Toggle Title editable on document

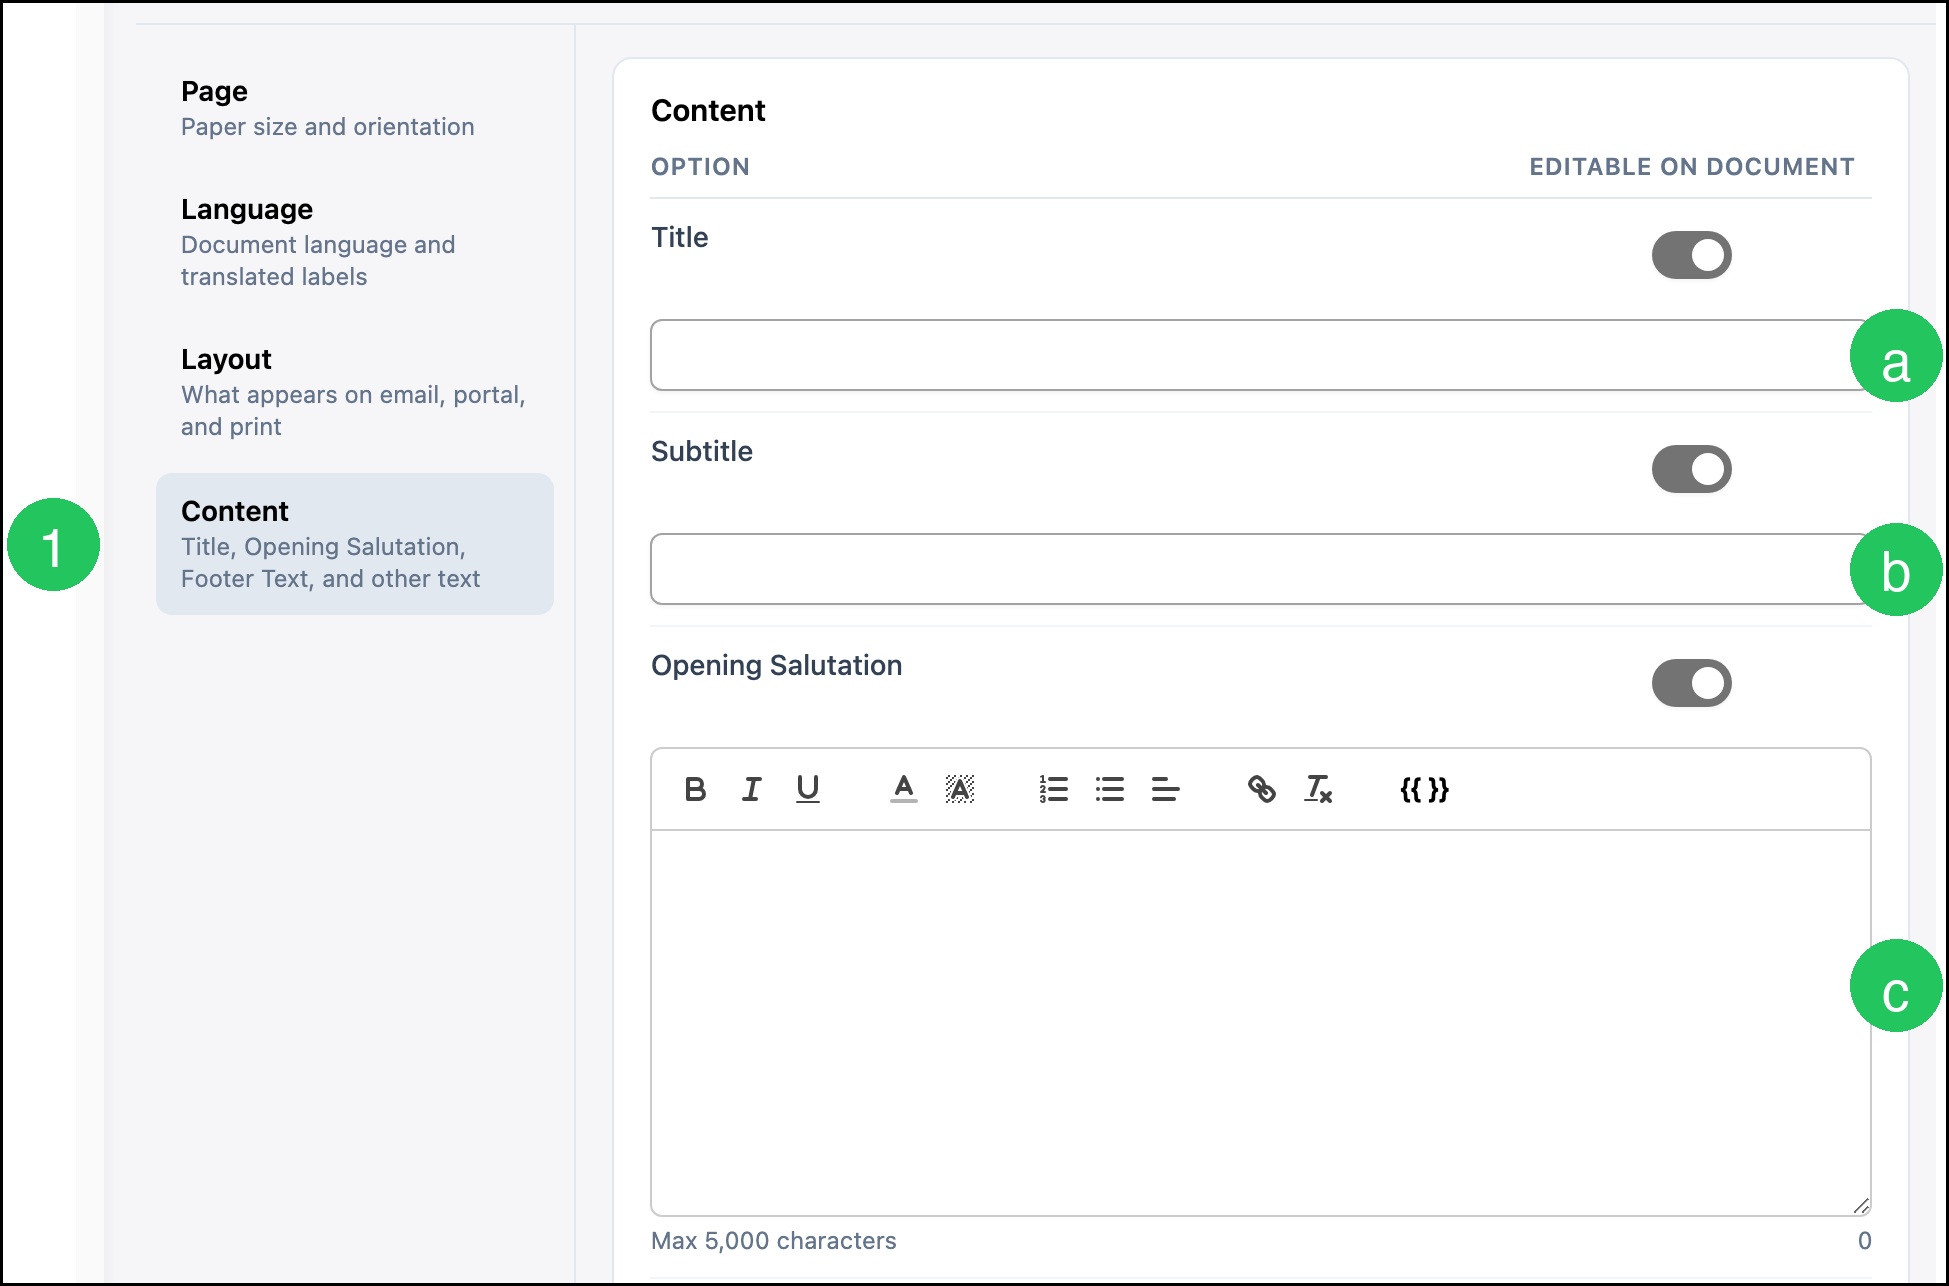pos(1691,255)
